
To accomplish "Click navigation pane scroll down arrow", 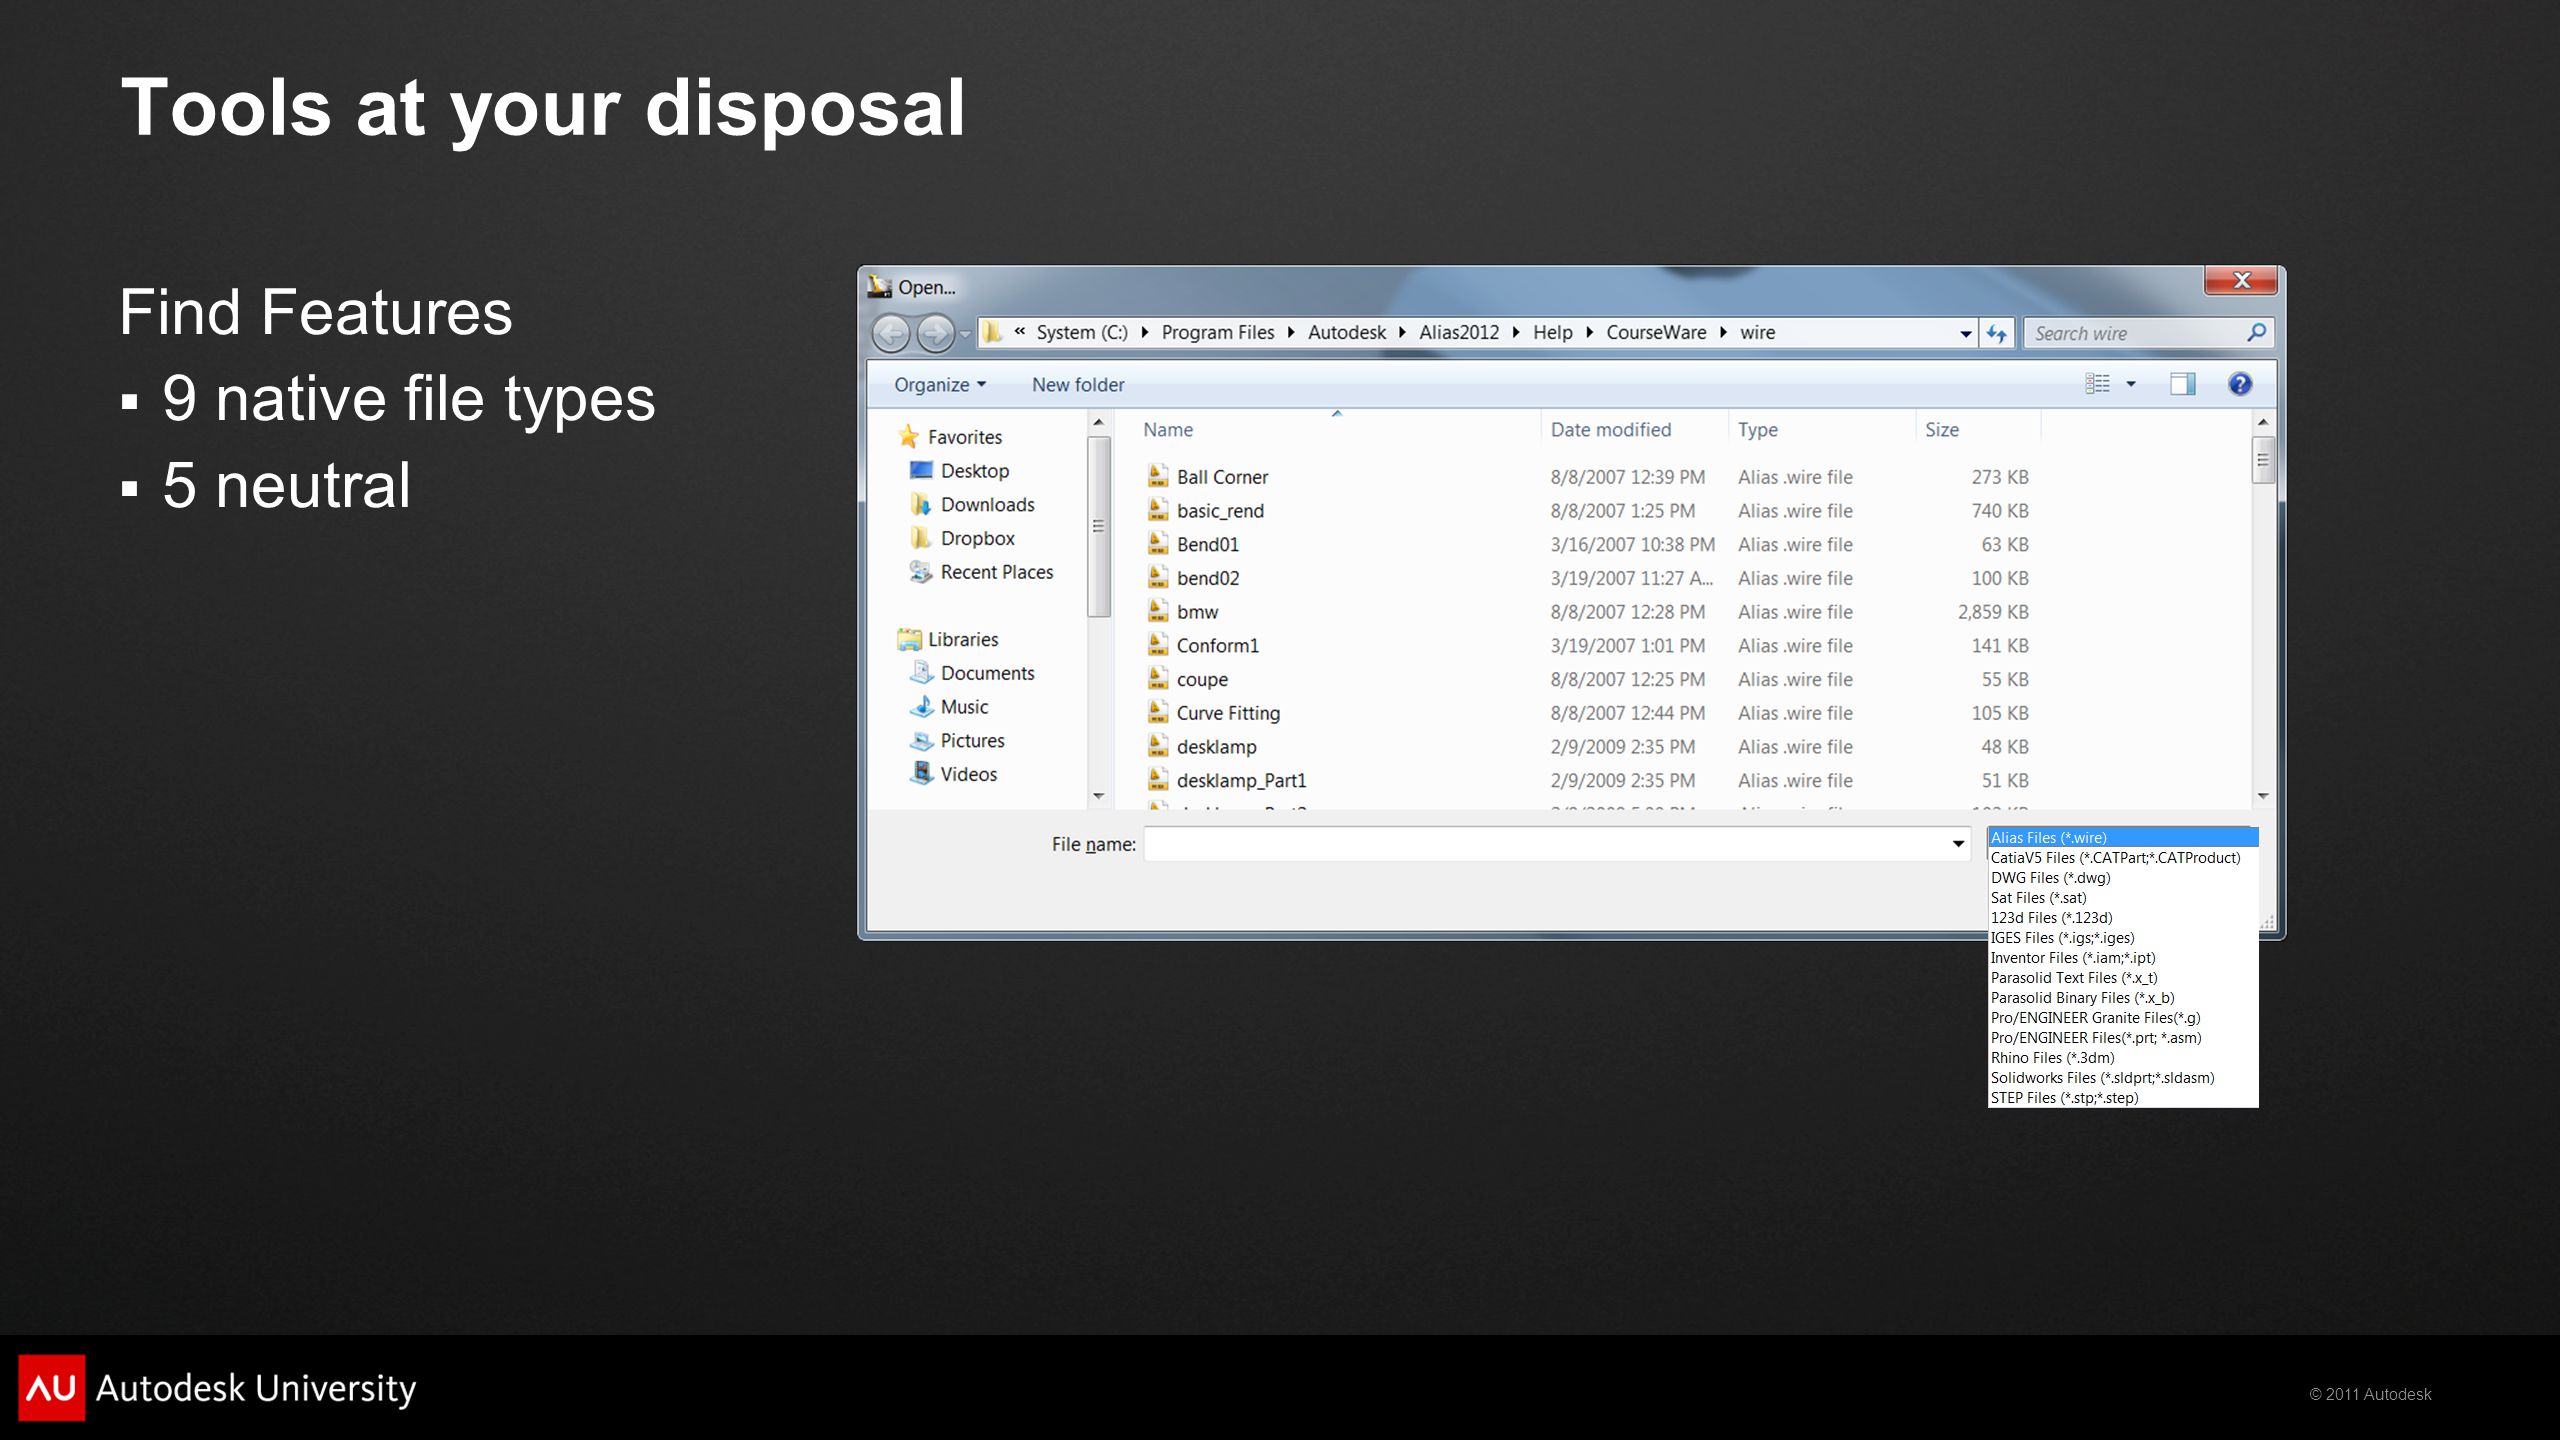I will coord(1098,796).
